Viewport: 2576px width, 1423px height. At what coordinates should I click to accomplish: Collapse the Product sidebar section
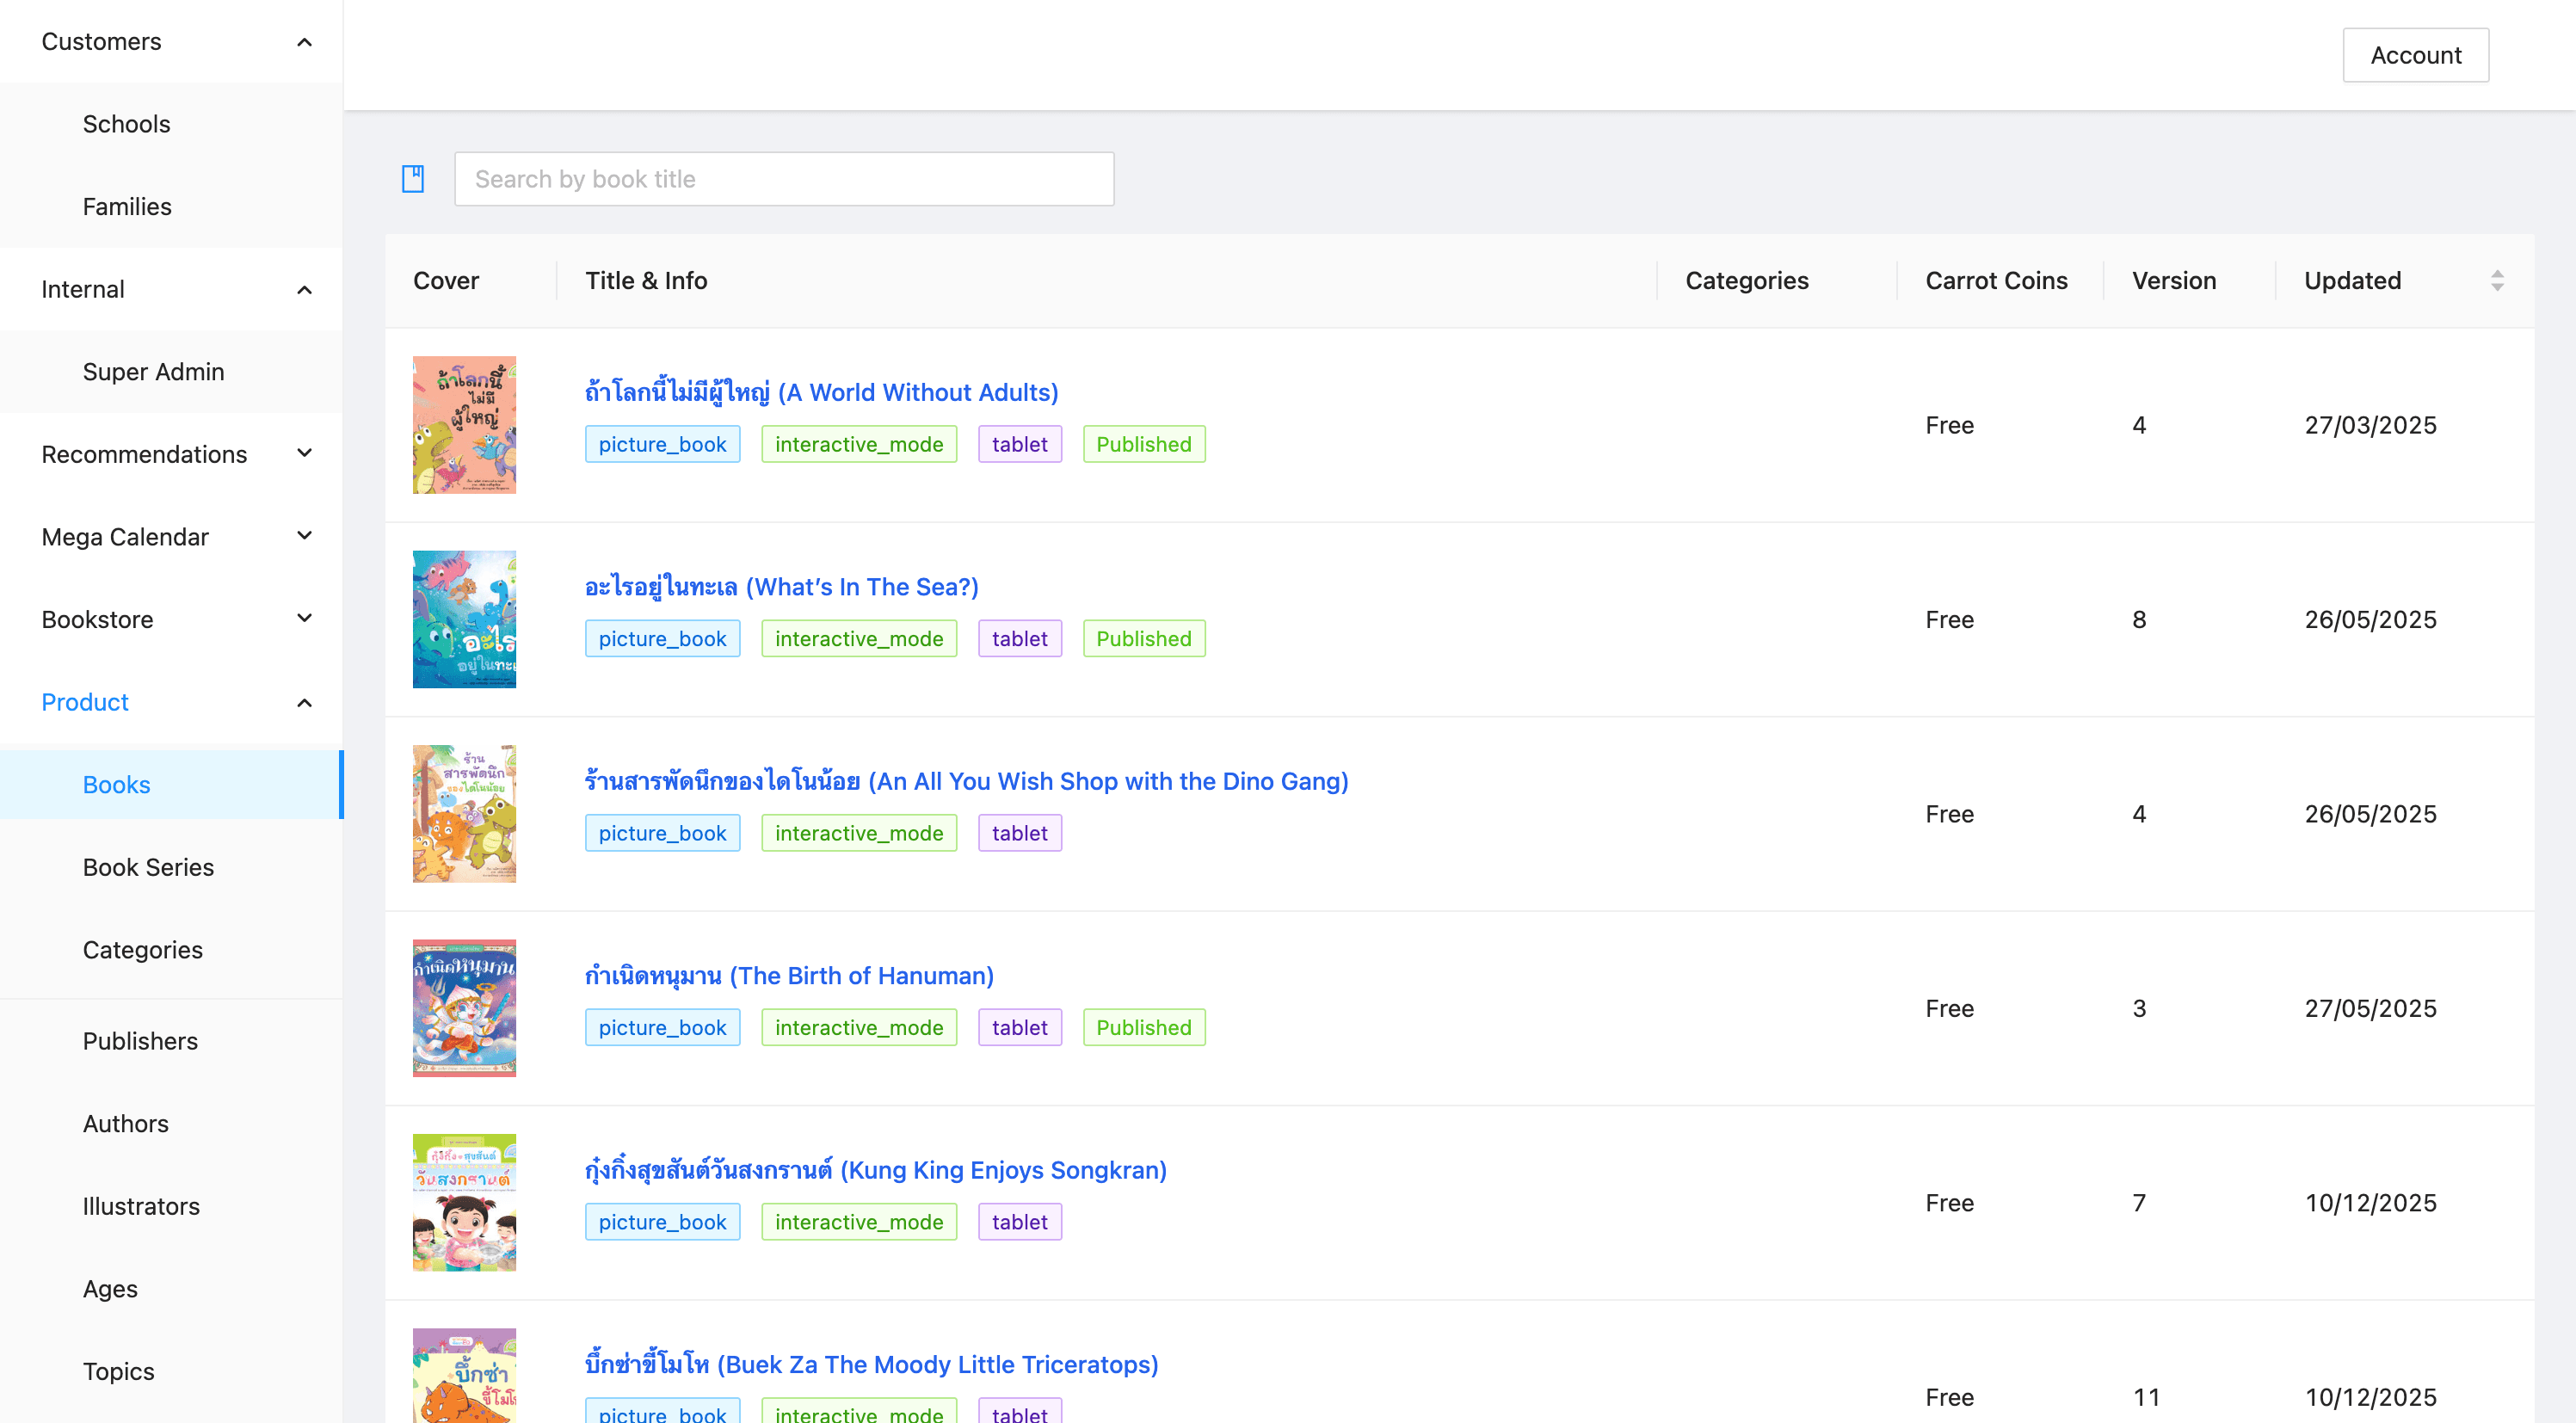click(x=304, y=702)
